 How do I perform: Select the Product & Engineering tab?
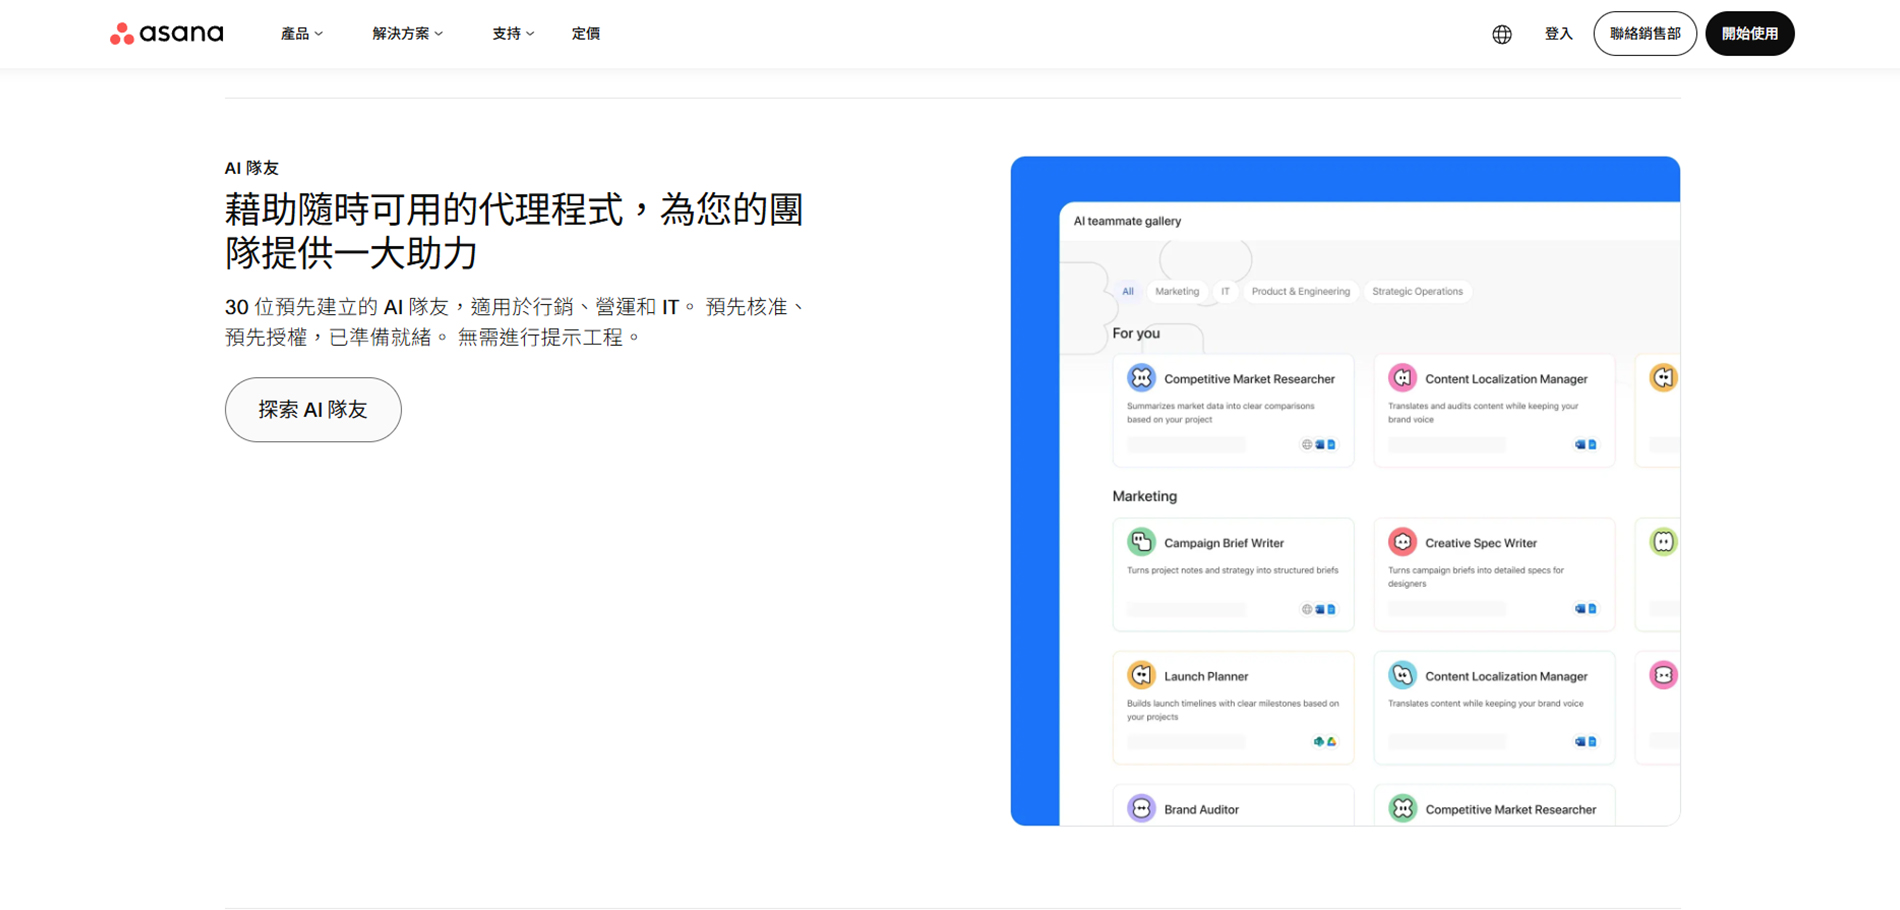click(1301, 292)
